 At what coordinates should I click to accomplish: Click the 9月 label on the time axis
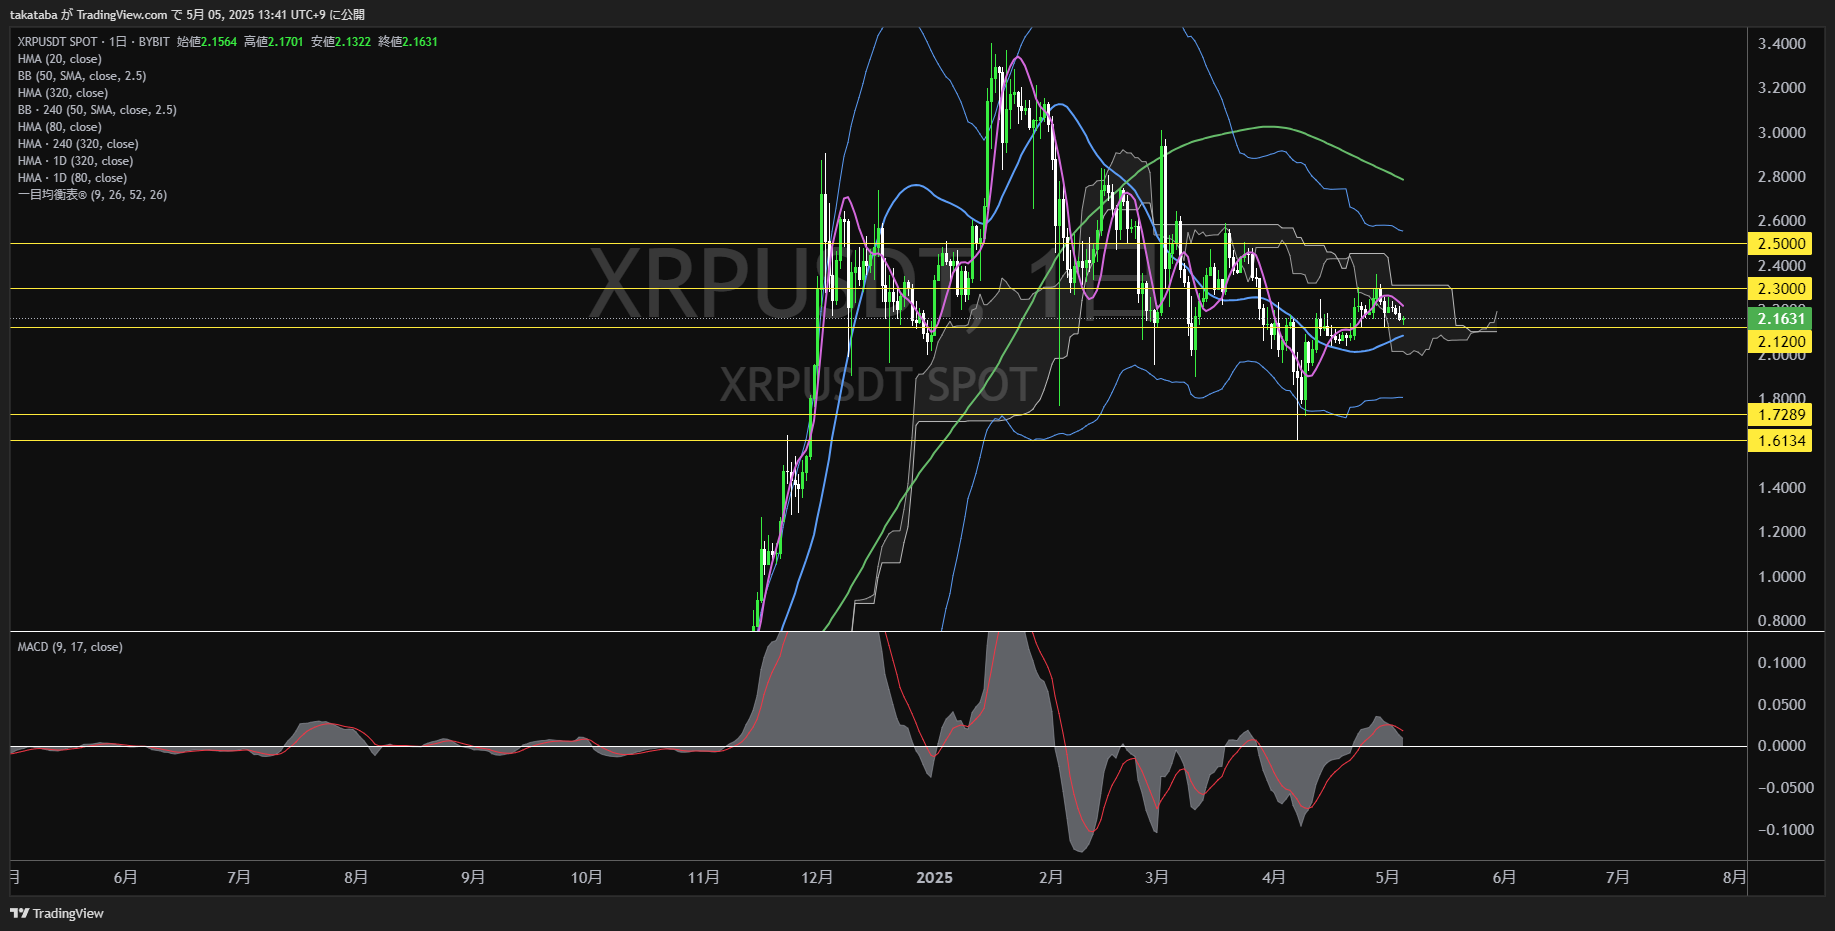coord(473,877)
